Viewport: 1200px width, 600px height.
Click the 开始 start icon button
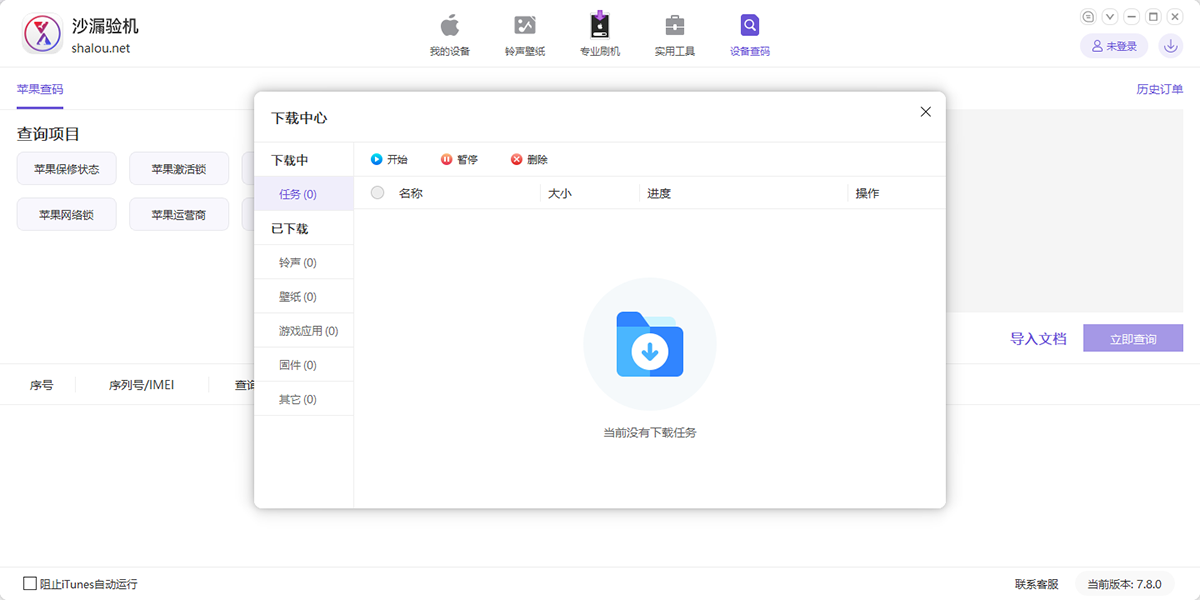(x=389, y=159)
